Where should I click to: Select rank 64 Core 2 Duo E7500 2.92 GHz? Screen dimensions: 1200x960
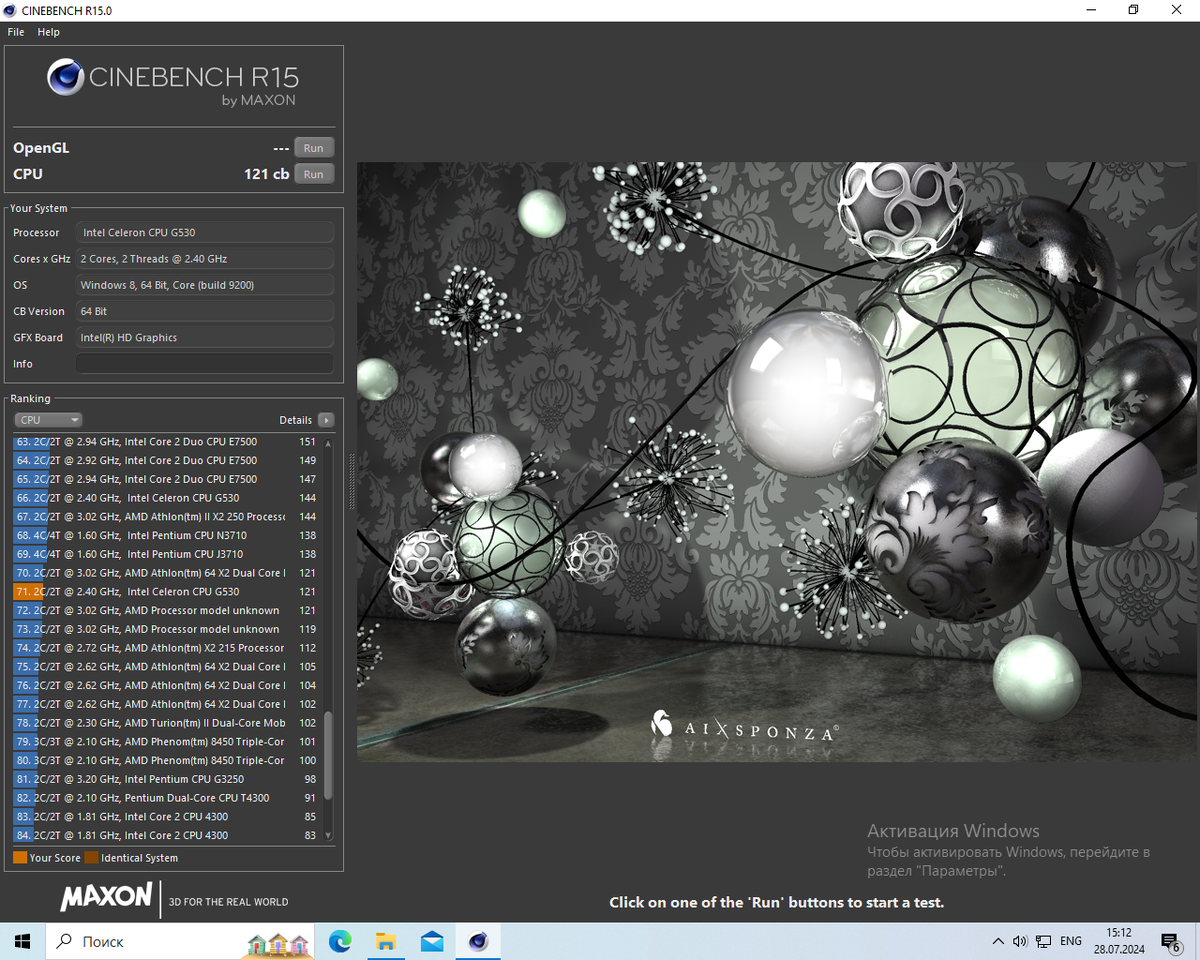[x=168, y=461]
